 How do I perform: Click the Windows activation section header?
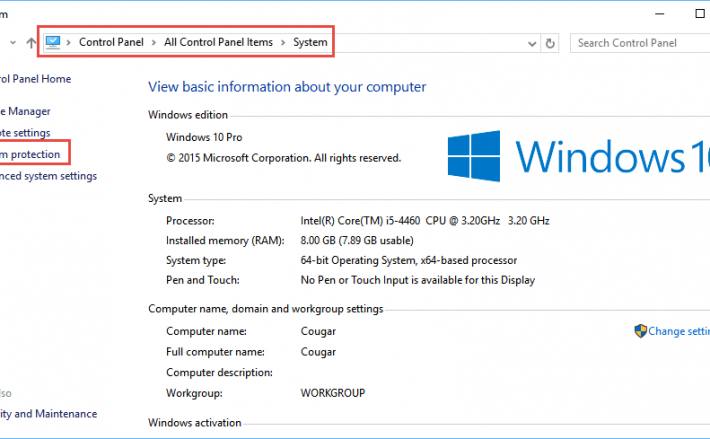(x=195, y=423)
